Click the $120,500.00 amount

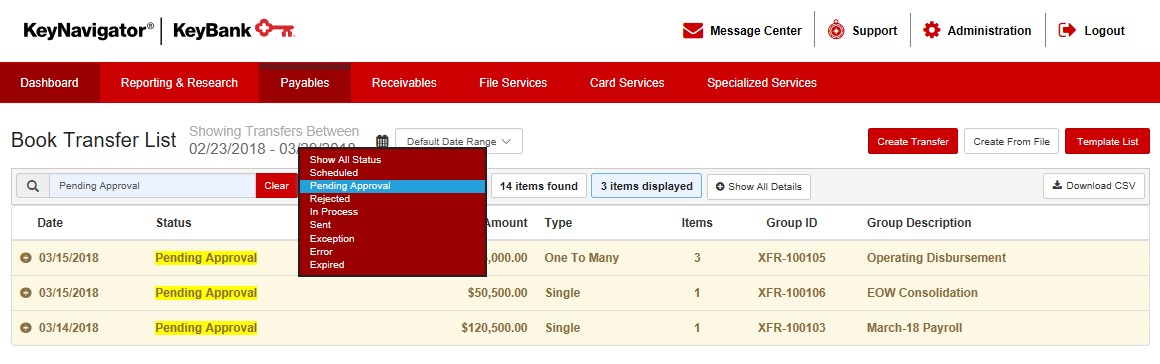[x=495, y=328]
